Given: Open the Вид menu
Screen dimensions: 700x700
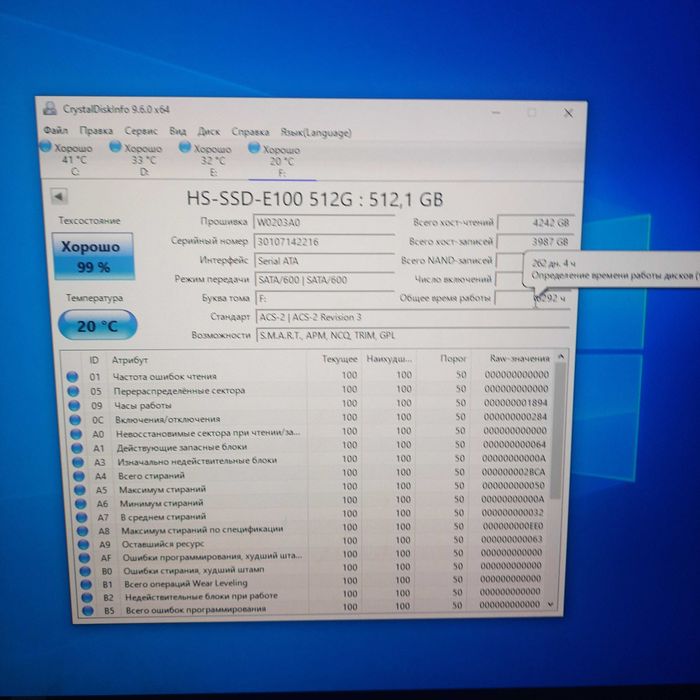Looking at the screenshot, I should tap(177, 131).
